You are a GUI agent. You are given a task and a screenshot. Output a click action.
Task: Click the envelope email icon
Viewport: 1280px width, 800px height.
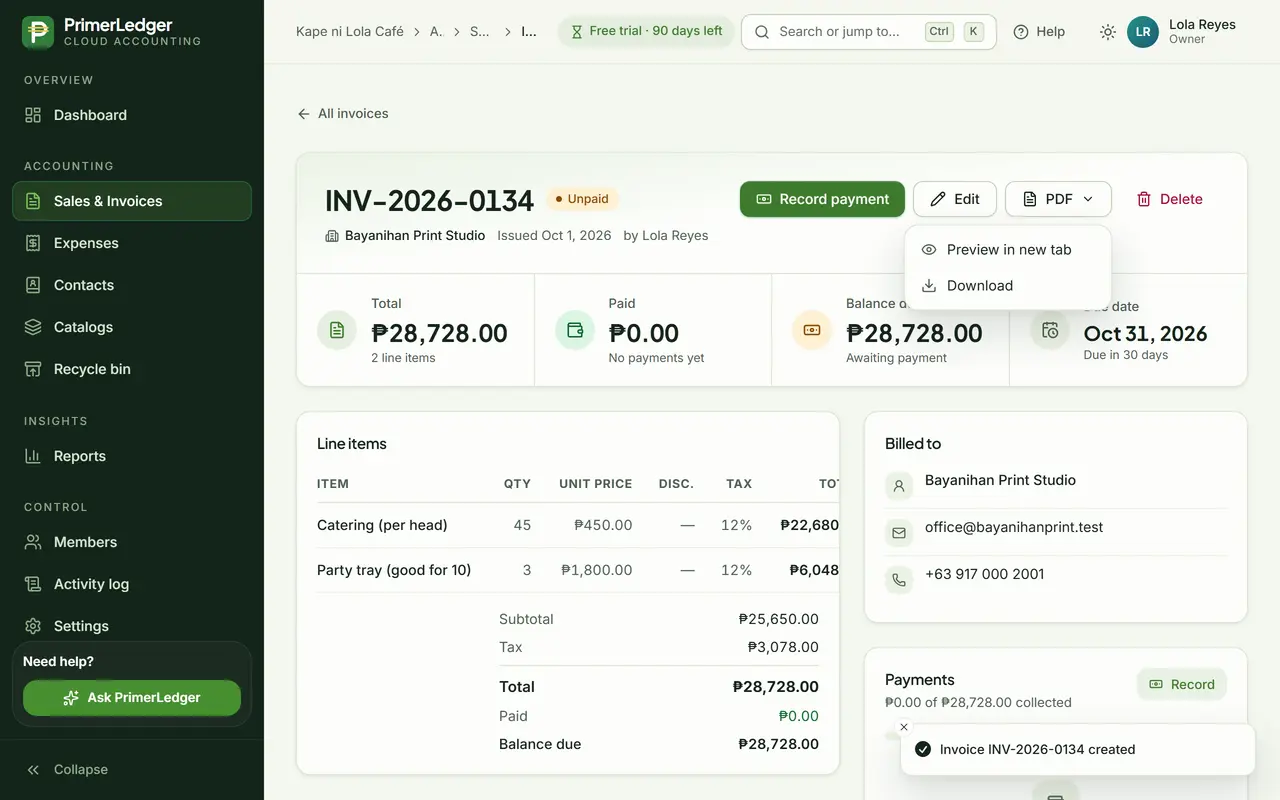(899, 534)
